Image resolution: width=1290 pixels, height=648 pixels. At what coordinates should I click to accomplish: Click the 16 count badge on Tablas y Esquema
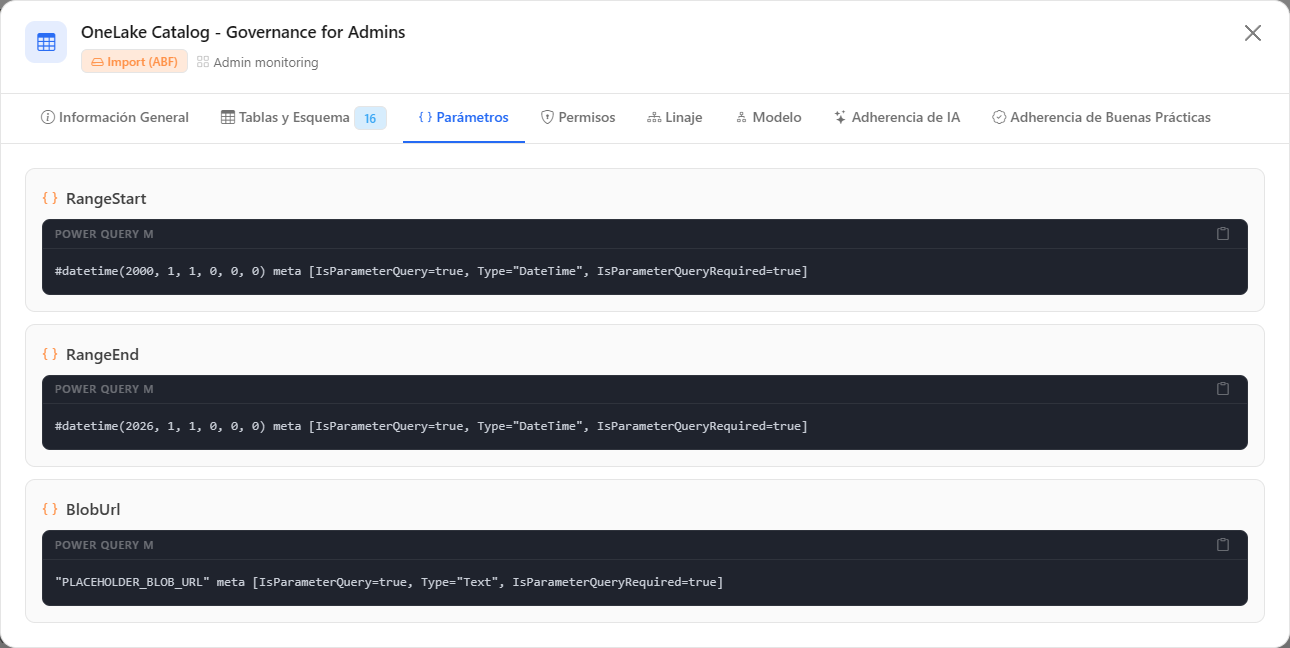[370, 118]
